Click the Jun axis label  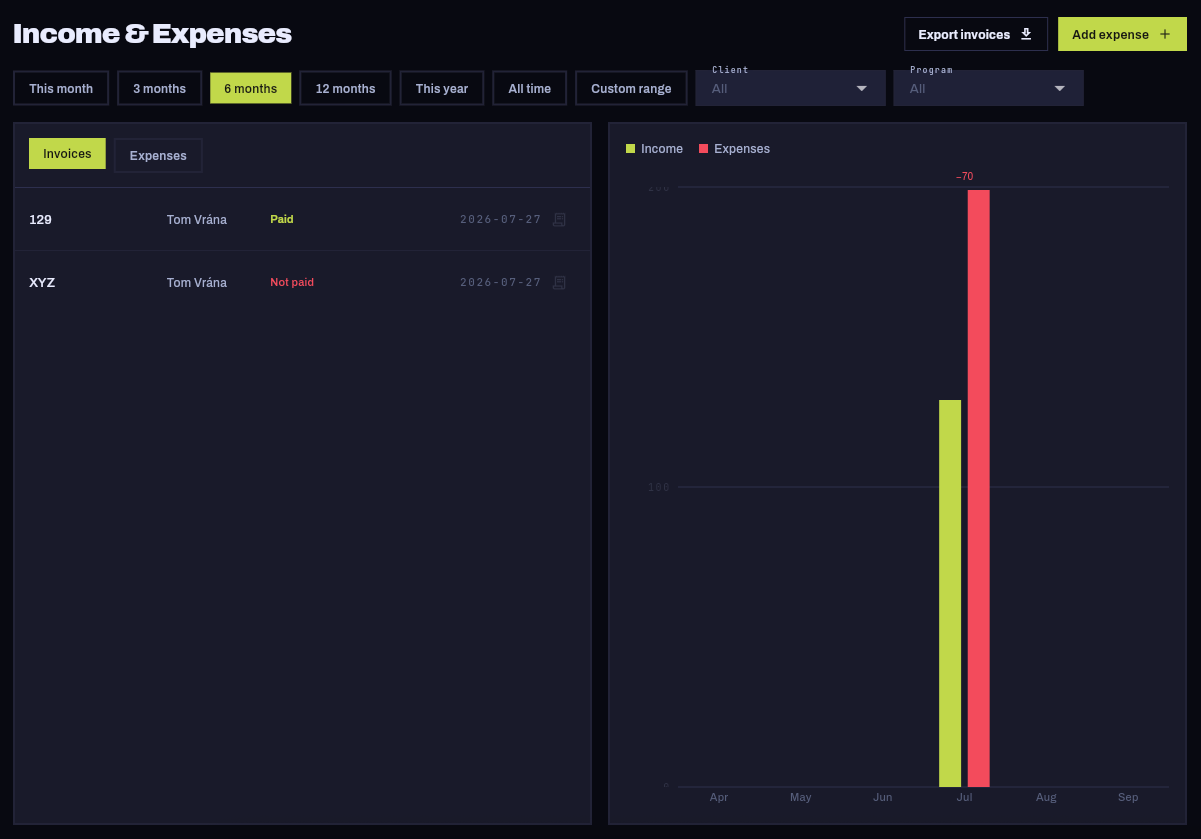883,798
